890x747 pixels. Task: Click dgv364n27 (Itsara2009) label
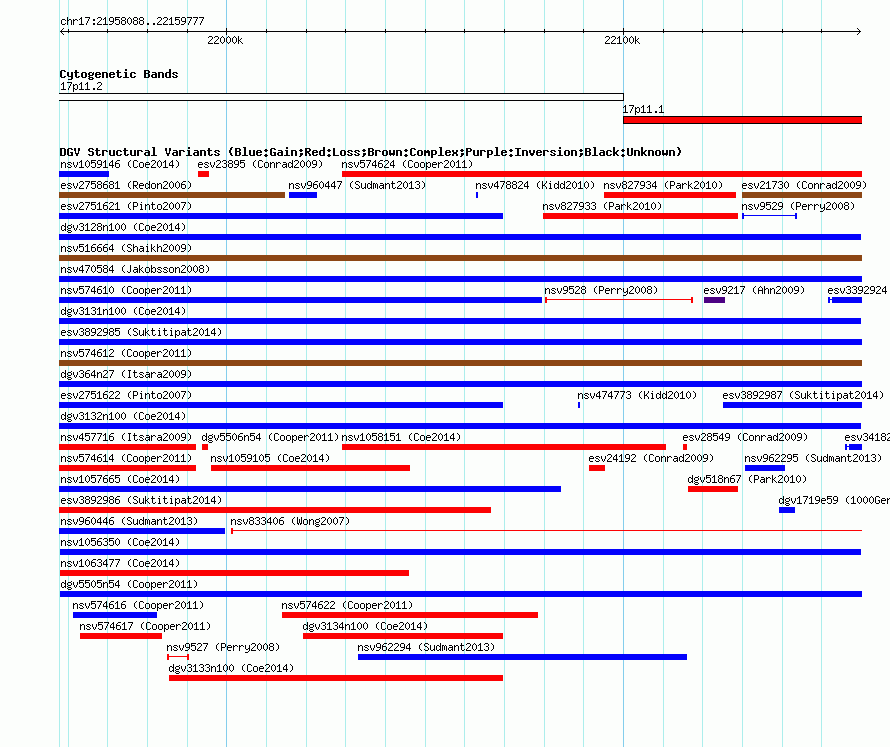pos(126,375)
